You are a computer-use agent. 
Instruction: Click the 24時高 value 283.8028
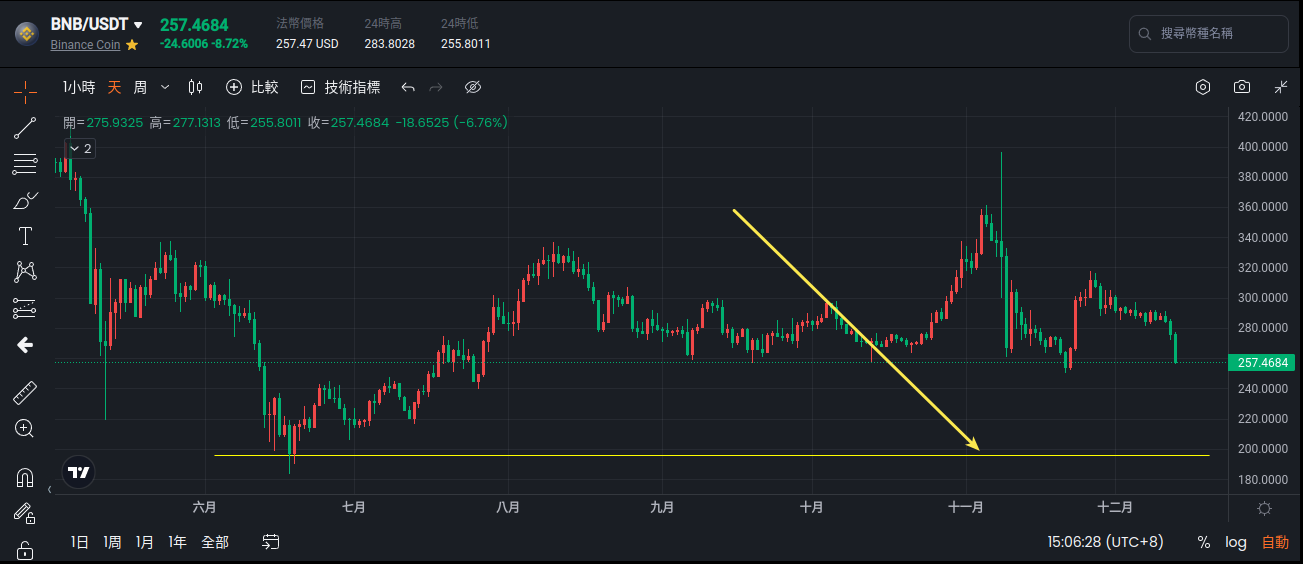[x=390, y=44]
